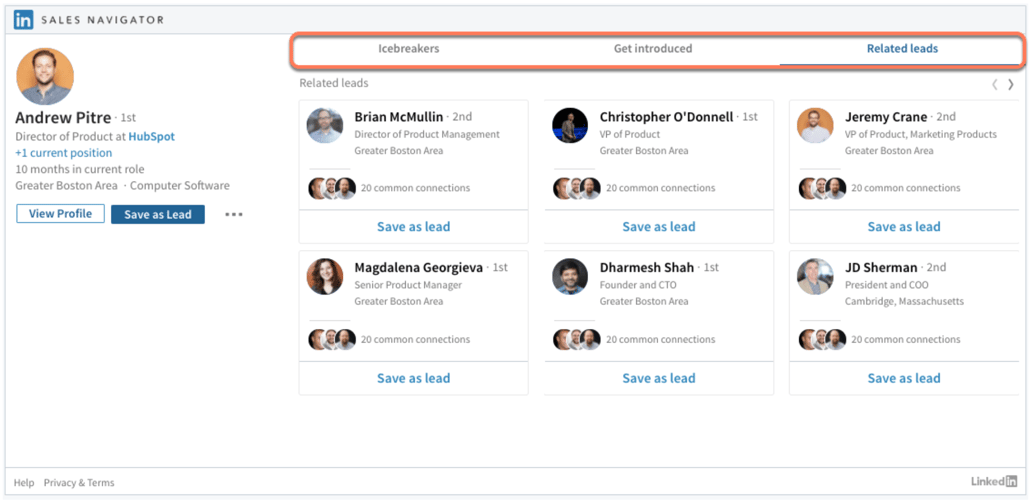Click LinkedIn footer logo

click(994, 481)
